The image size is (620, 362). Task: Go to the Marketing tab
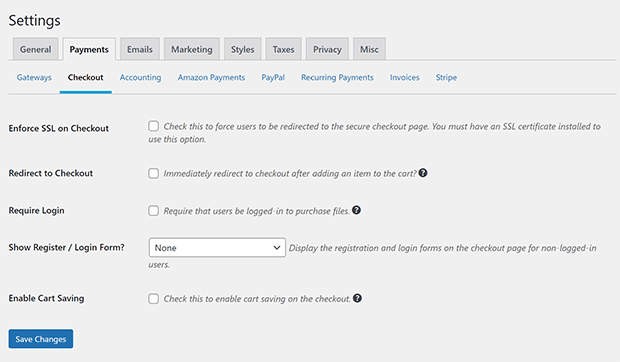192,49
